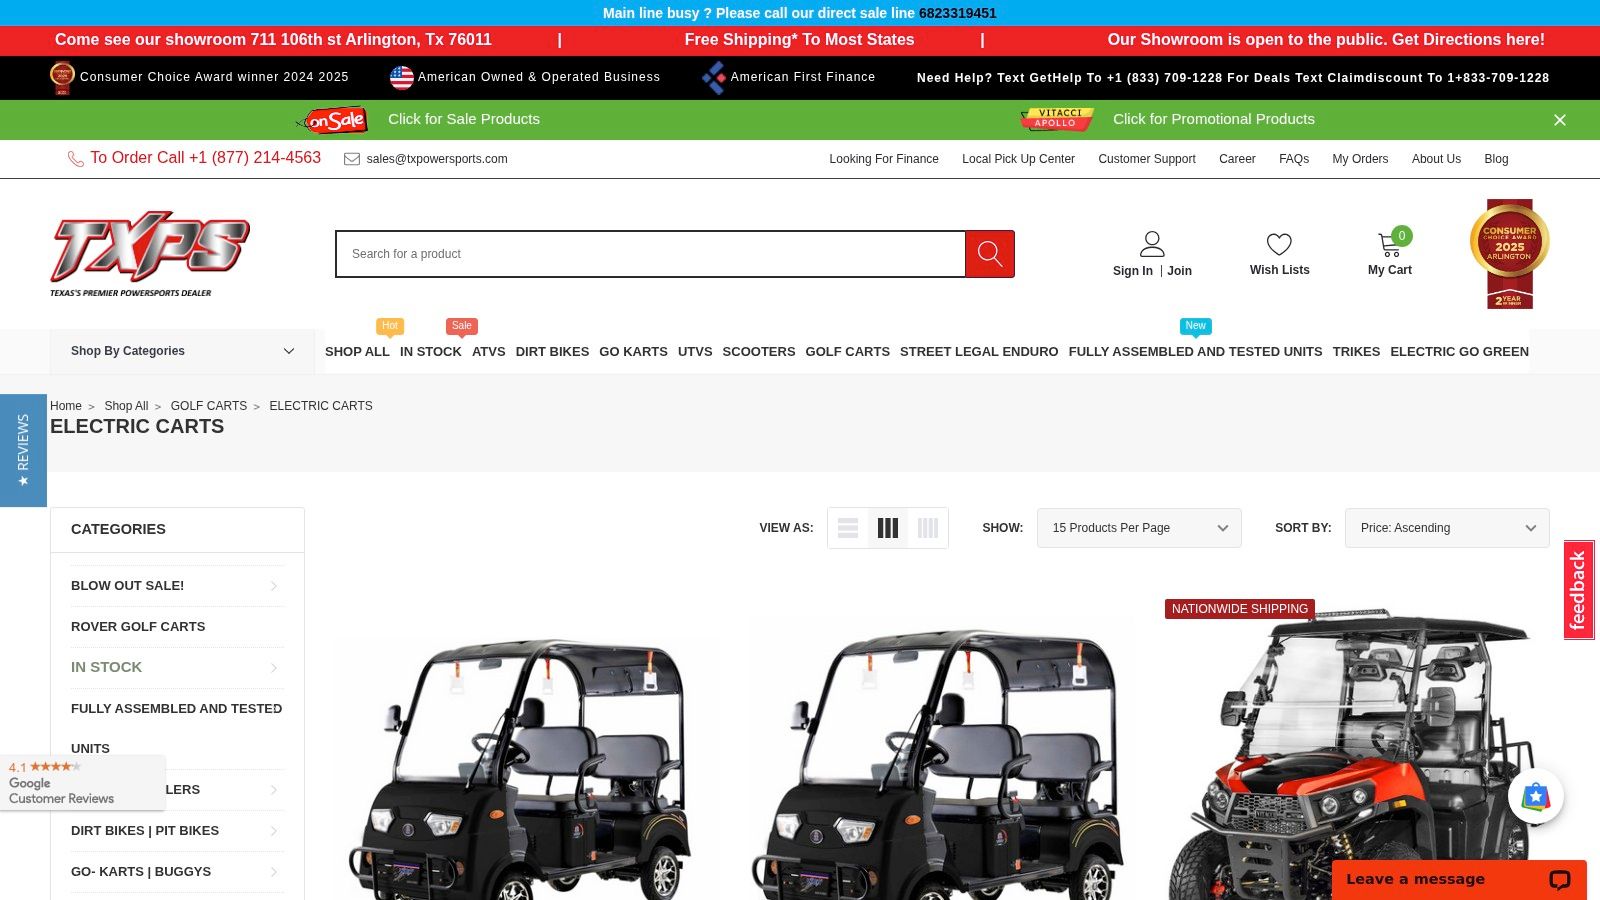Click the envelope email icon

pos(352,159)
